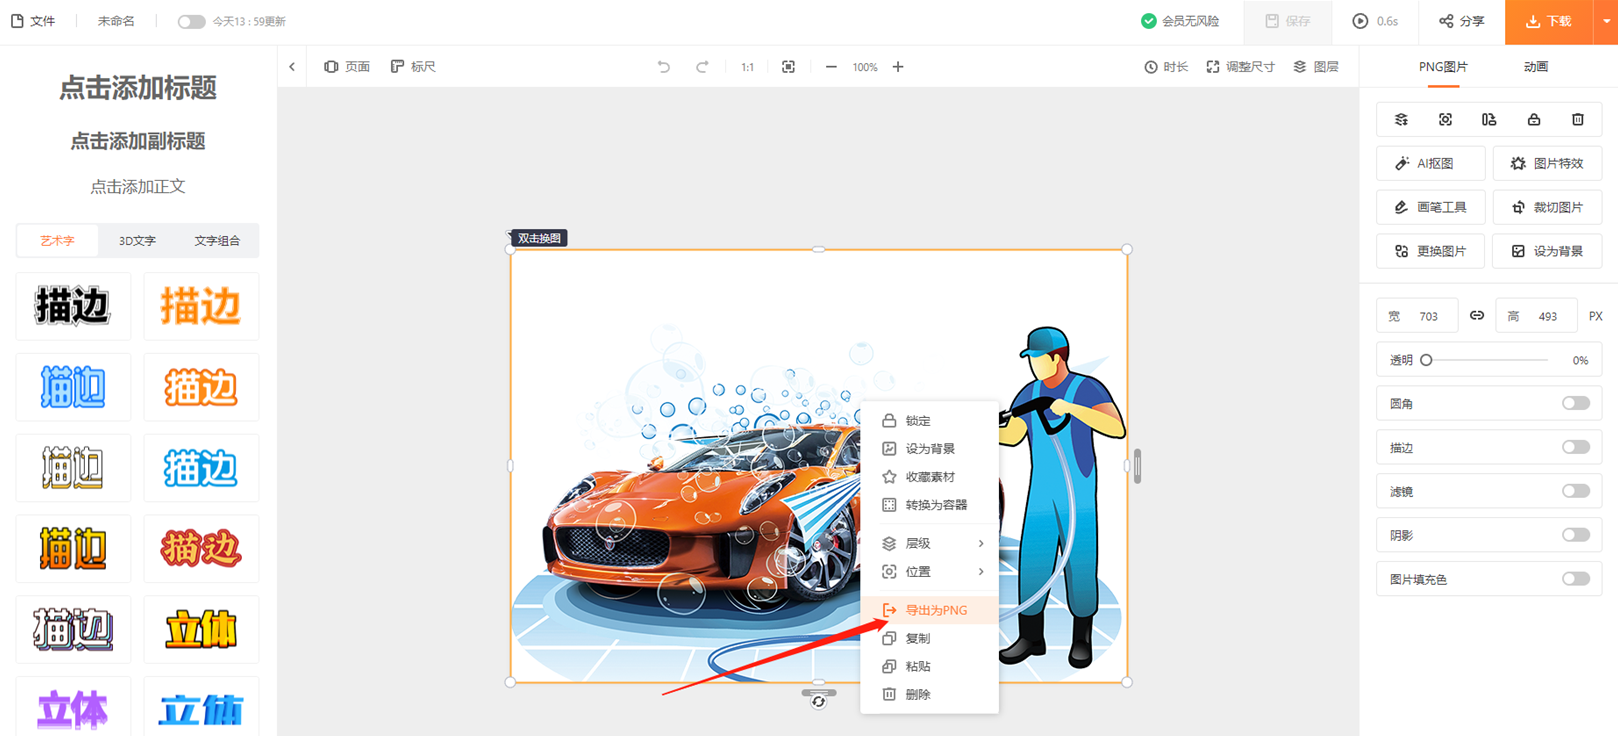Click the center-focus icon in the properties panel
The height and width of the screenshot is (736, 1618).
tap(1445, 120)
